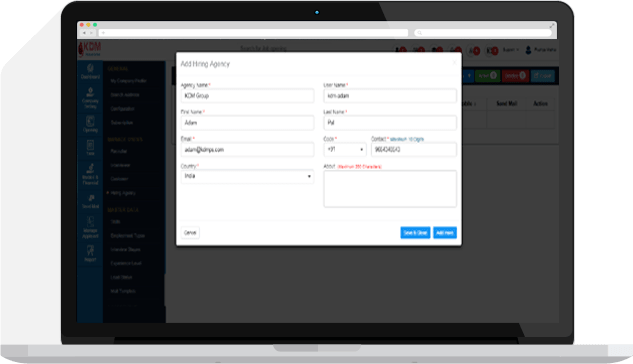Open Customer menu item

pos(119,179)
